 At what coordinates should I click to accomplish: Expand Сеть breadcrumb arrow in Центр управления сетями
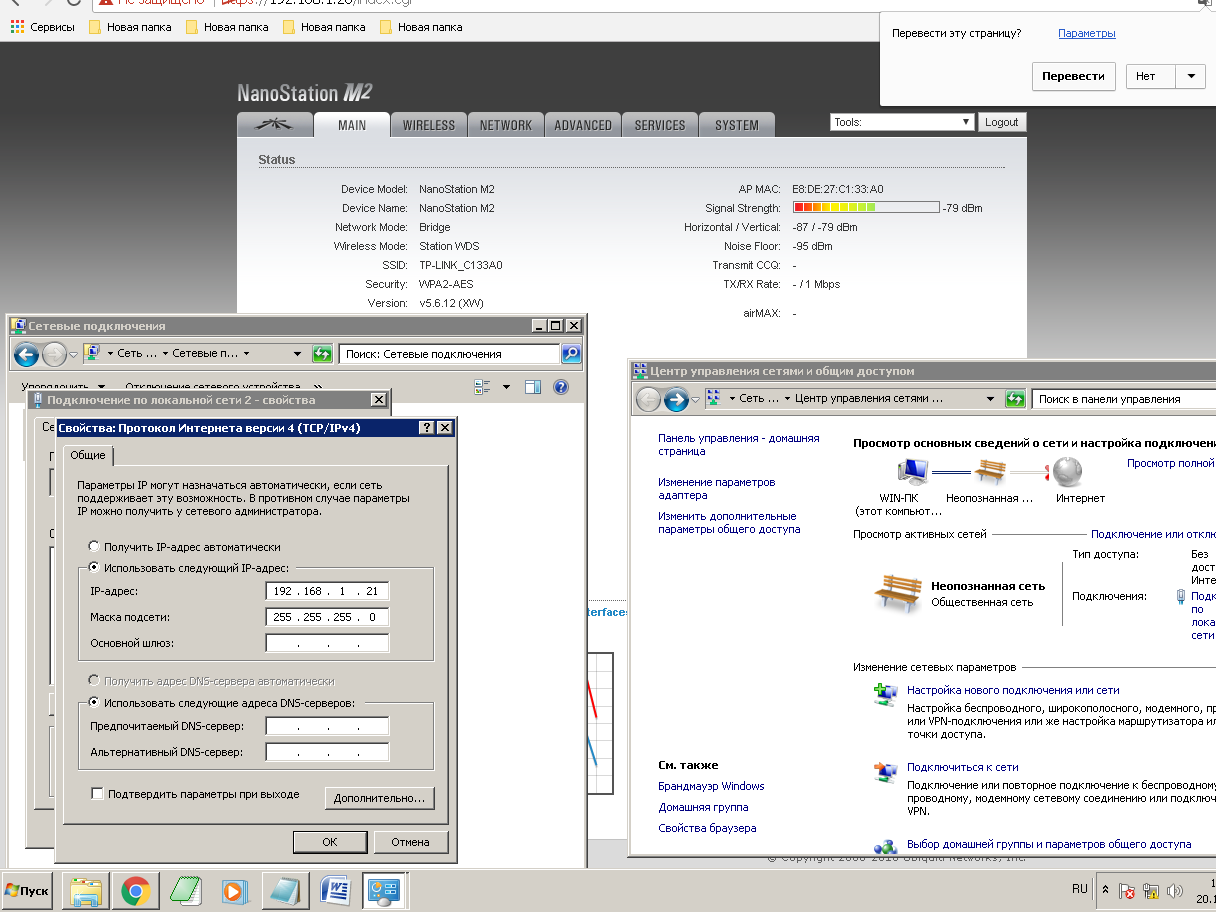pyautogui.click(x=785, y=399)
